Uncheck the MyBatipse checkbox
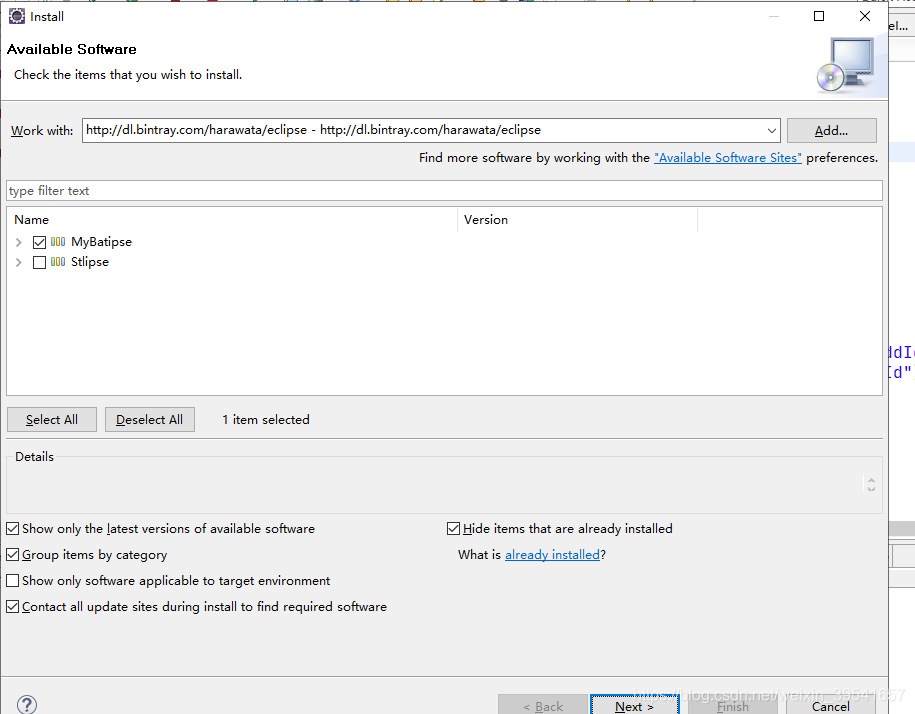Screen dimensions: 915x714 (x=39, y=242)
